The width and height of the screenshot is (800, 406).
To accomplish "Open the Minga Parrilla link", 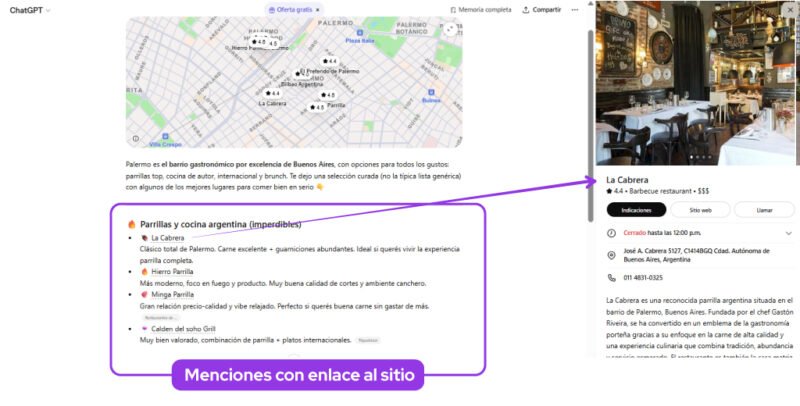I will coord(172,294).
